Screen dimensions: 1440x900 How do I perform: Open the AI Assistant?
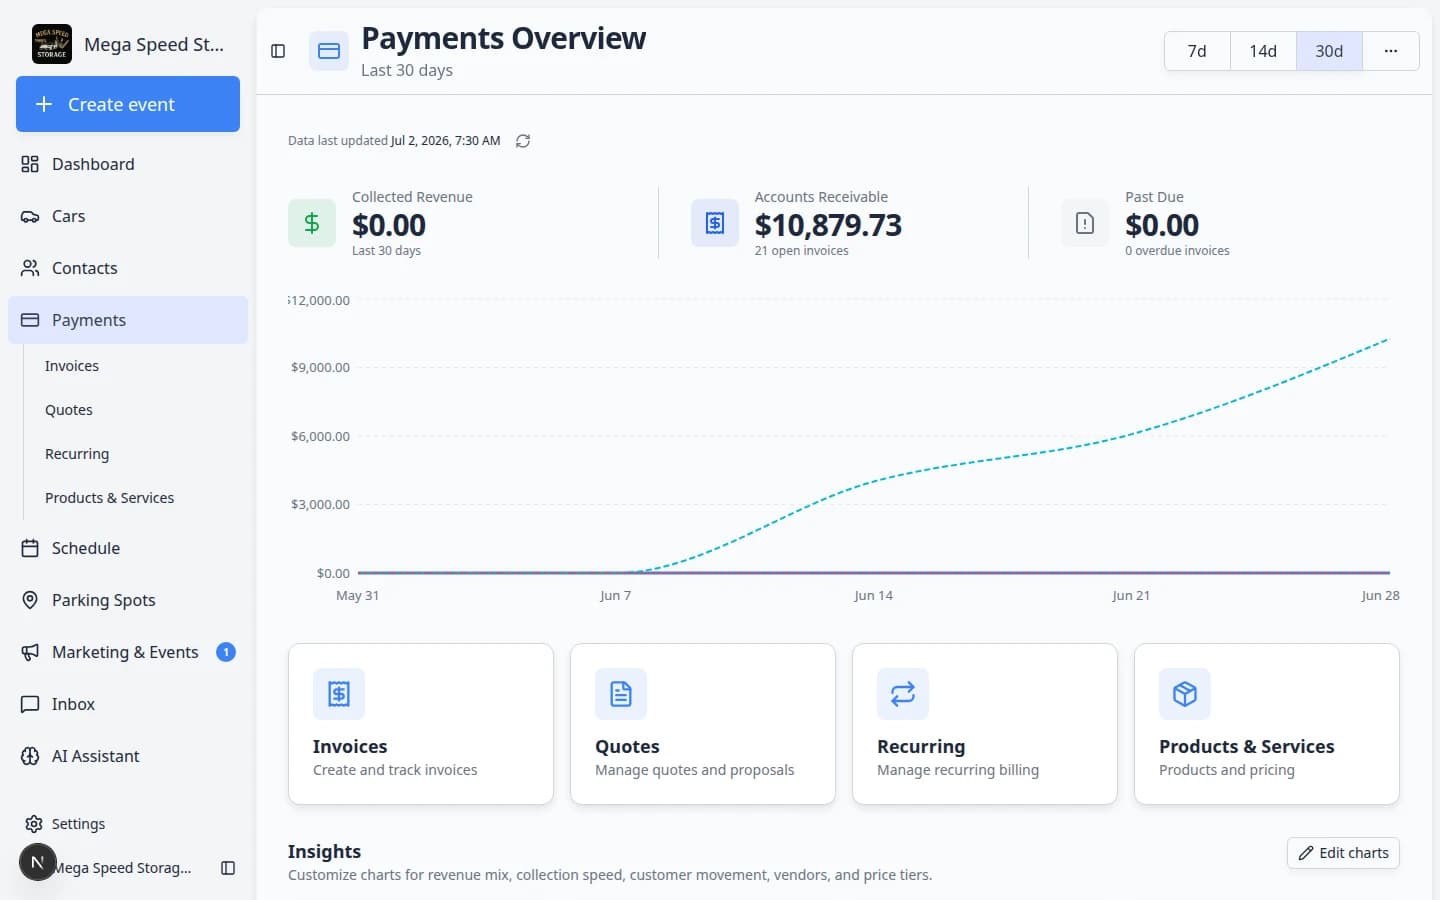pos(128,756)
